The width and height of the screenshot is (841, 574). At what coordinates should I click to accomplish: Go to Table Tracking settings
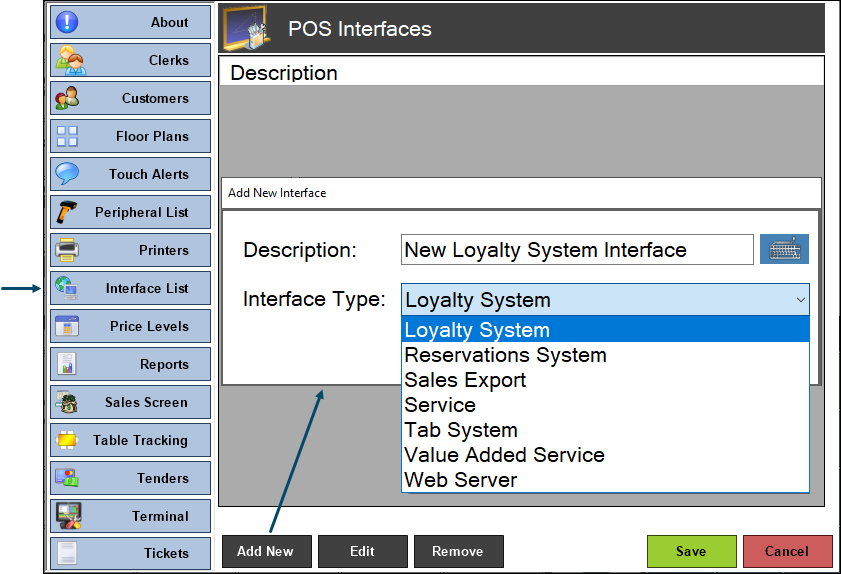click(x=130, y=440)
